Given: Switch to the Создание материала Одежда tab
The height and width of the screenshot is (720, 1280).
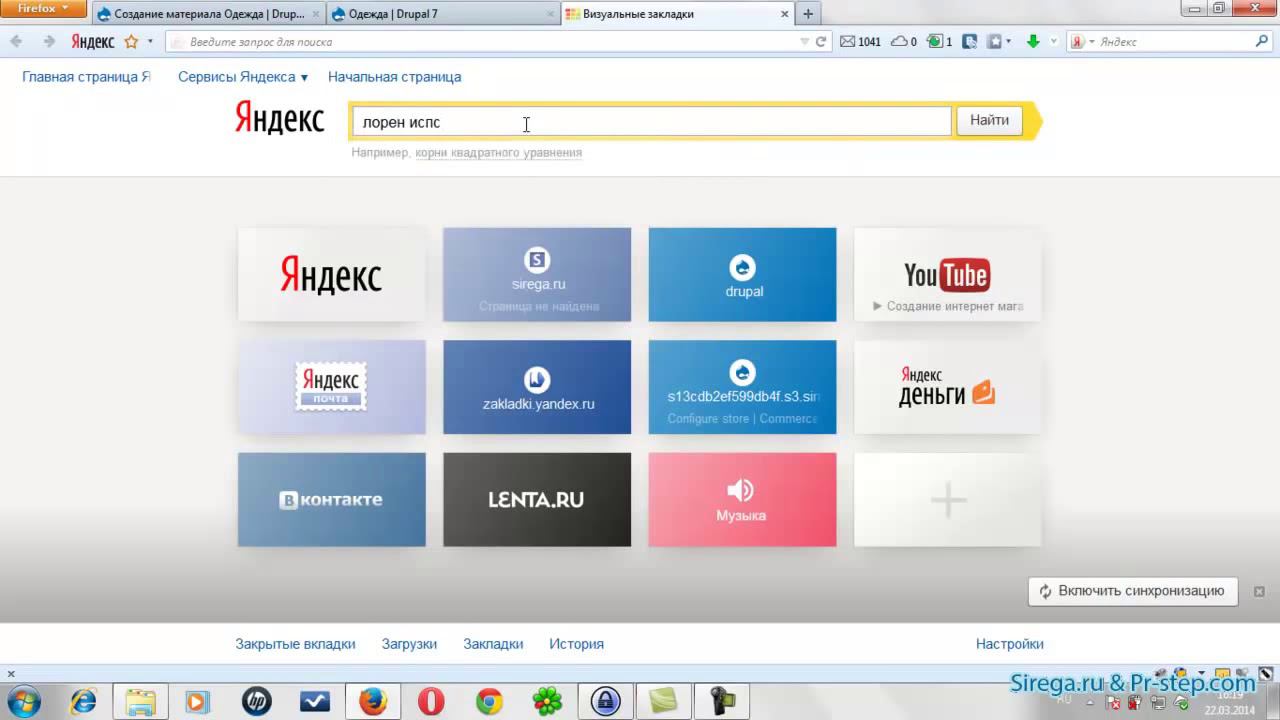Looking at the screenshot, I should pos(208,14).
